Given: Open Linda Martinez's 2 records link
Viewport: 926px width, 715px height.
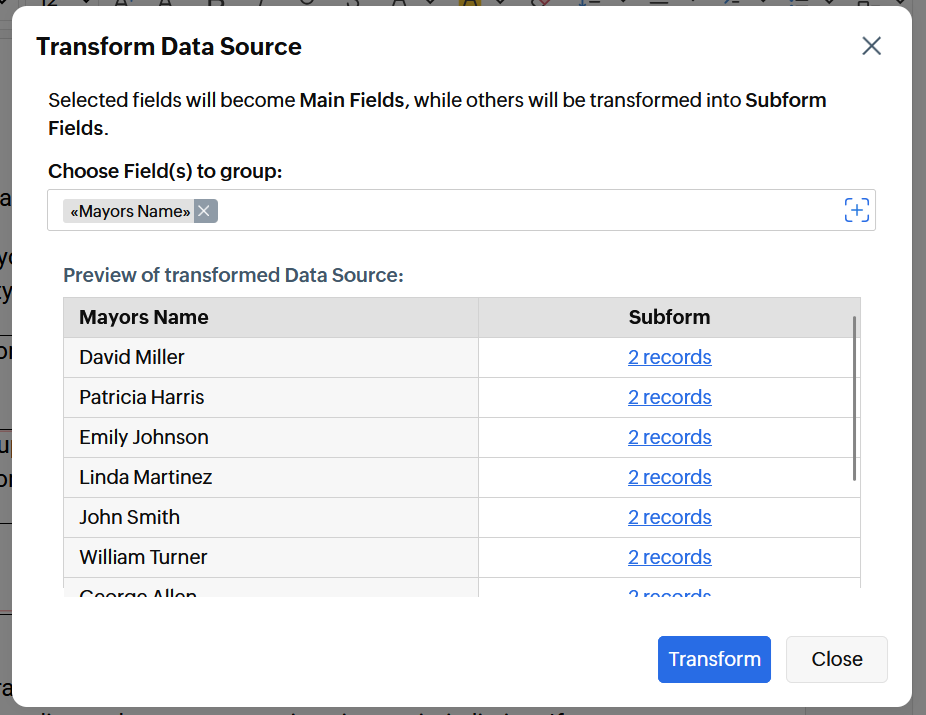Looking at the screenshot, I should tap(669, 477).
